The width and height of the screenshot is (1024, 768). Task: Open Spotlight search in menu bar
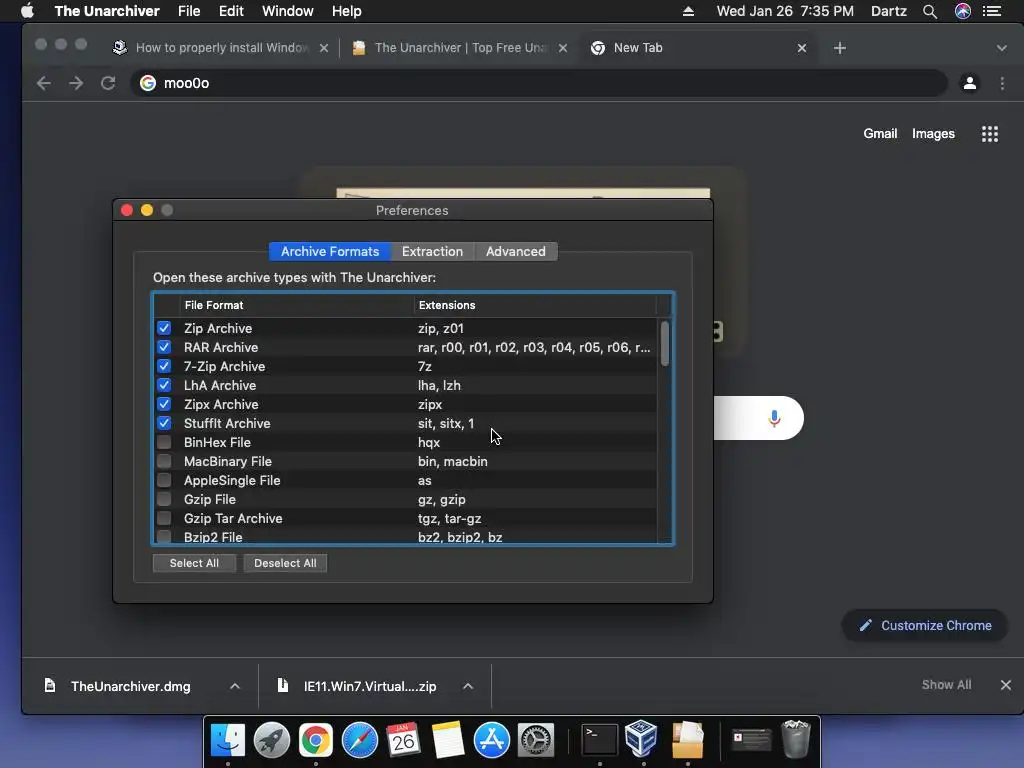(930, 11)
